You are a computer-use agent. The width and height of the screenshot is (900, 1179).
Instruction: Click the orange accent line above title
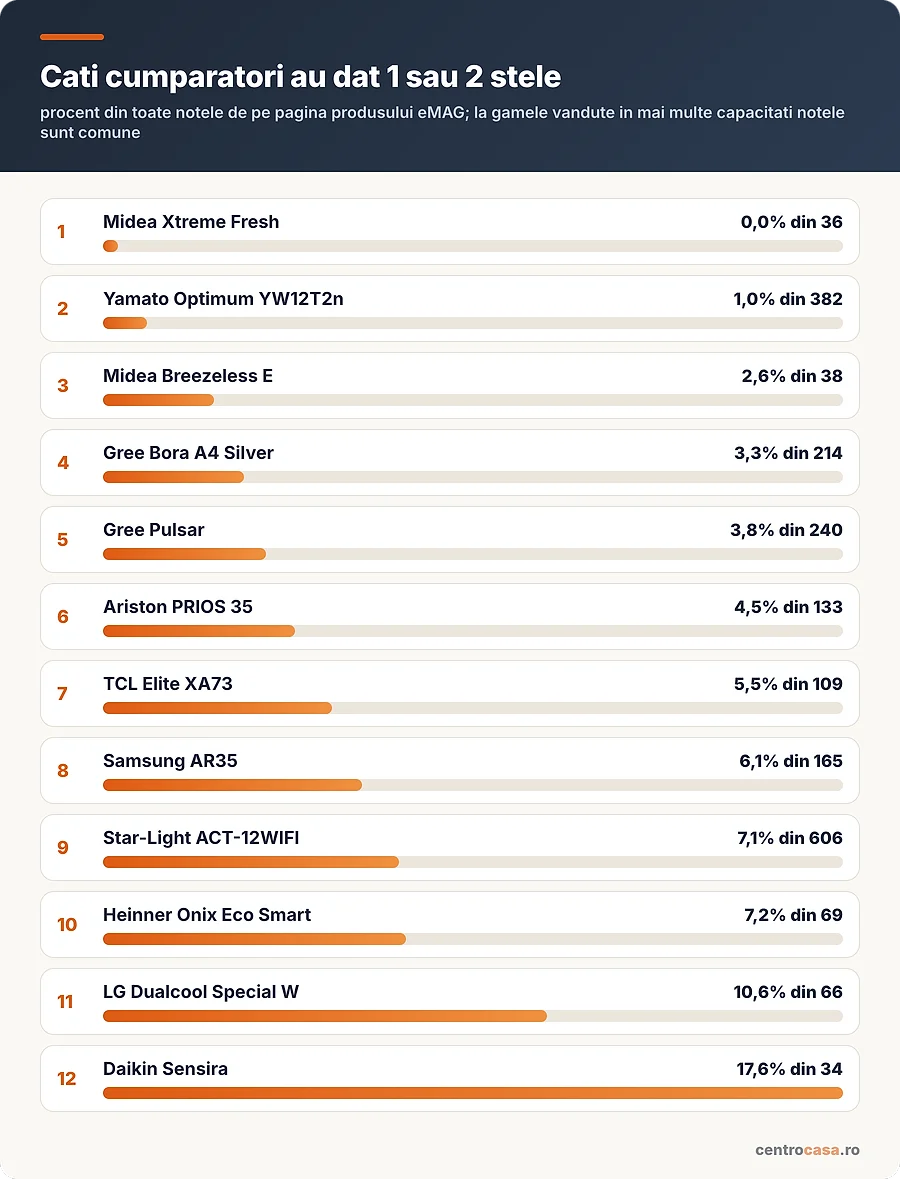[x=72, y=37]
